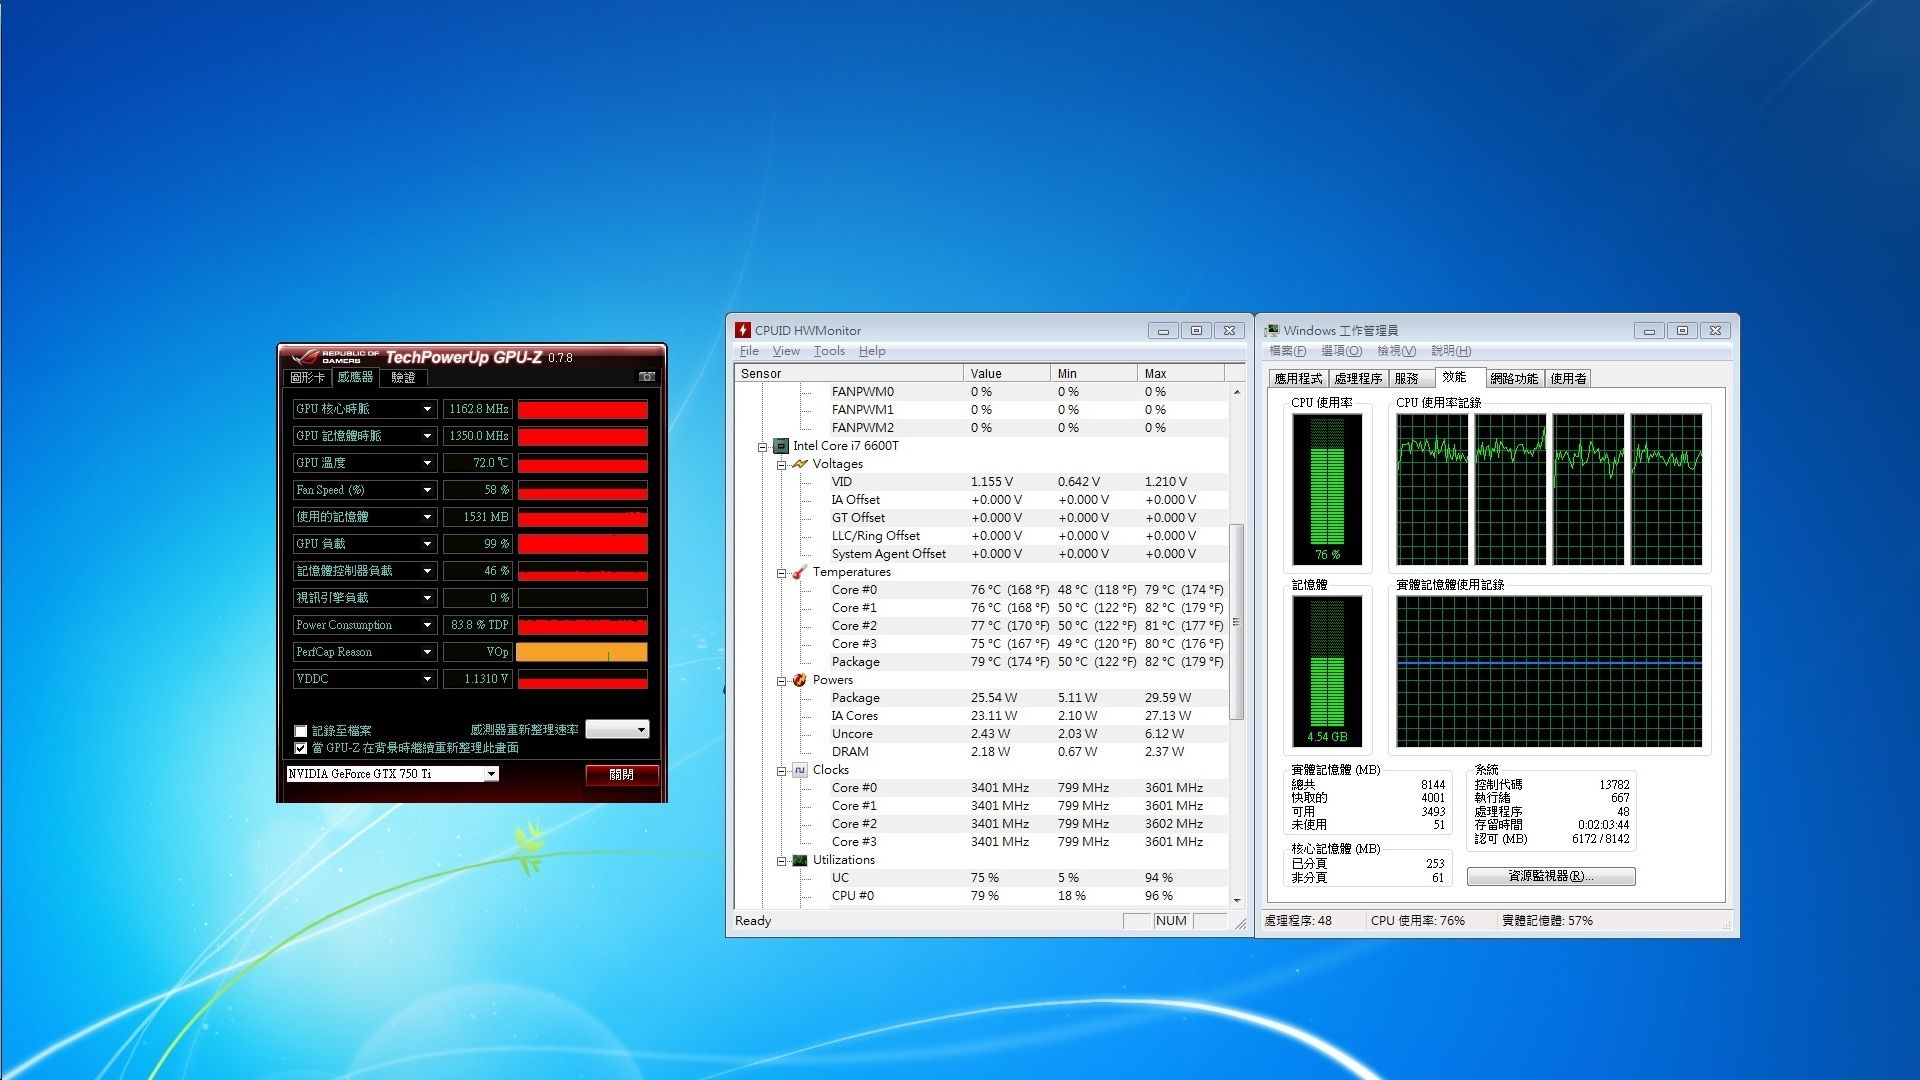Open the sensor refresh rate dropdown
Screen dimensions: 1920x1080
617,730
